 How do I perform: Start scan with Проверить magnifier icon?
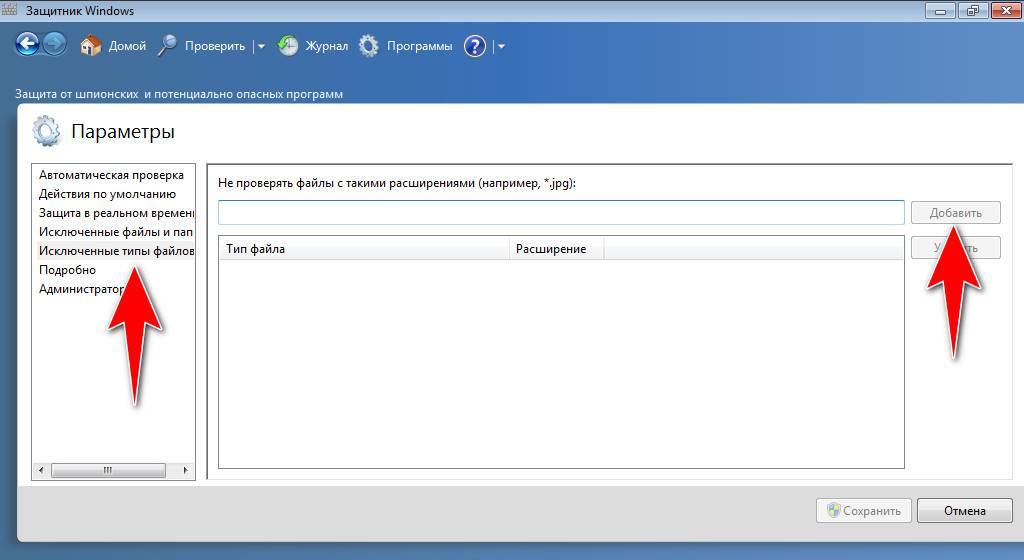tap(168, 46)
